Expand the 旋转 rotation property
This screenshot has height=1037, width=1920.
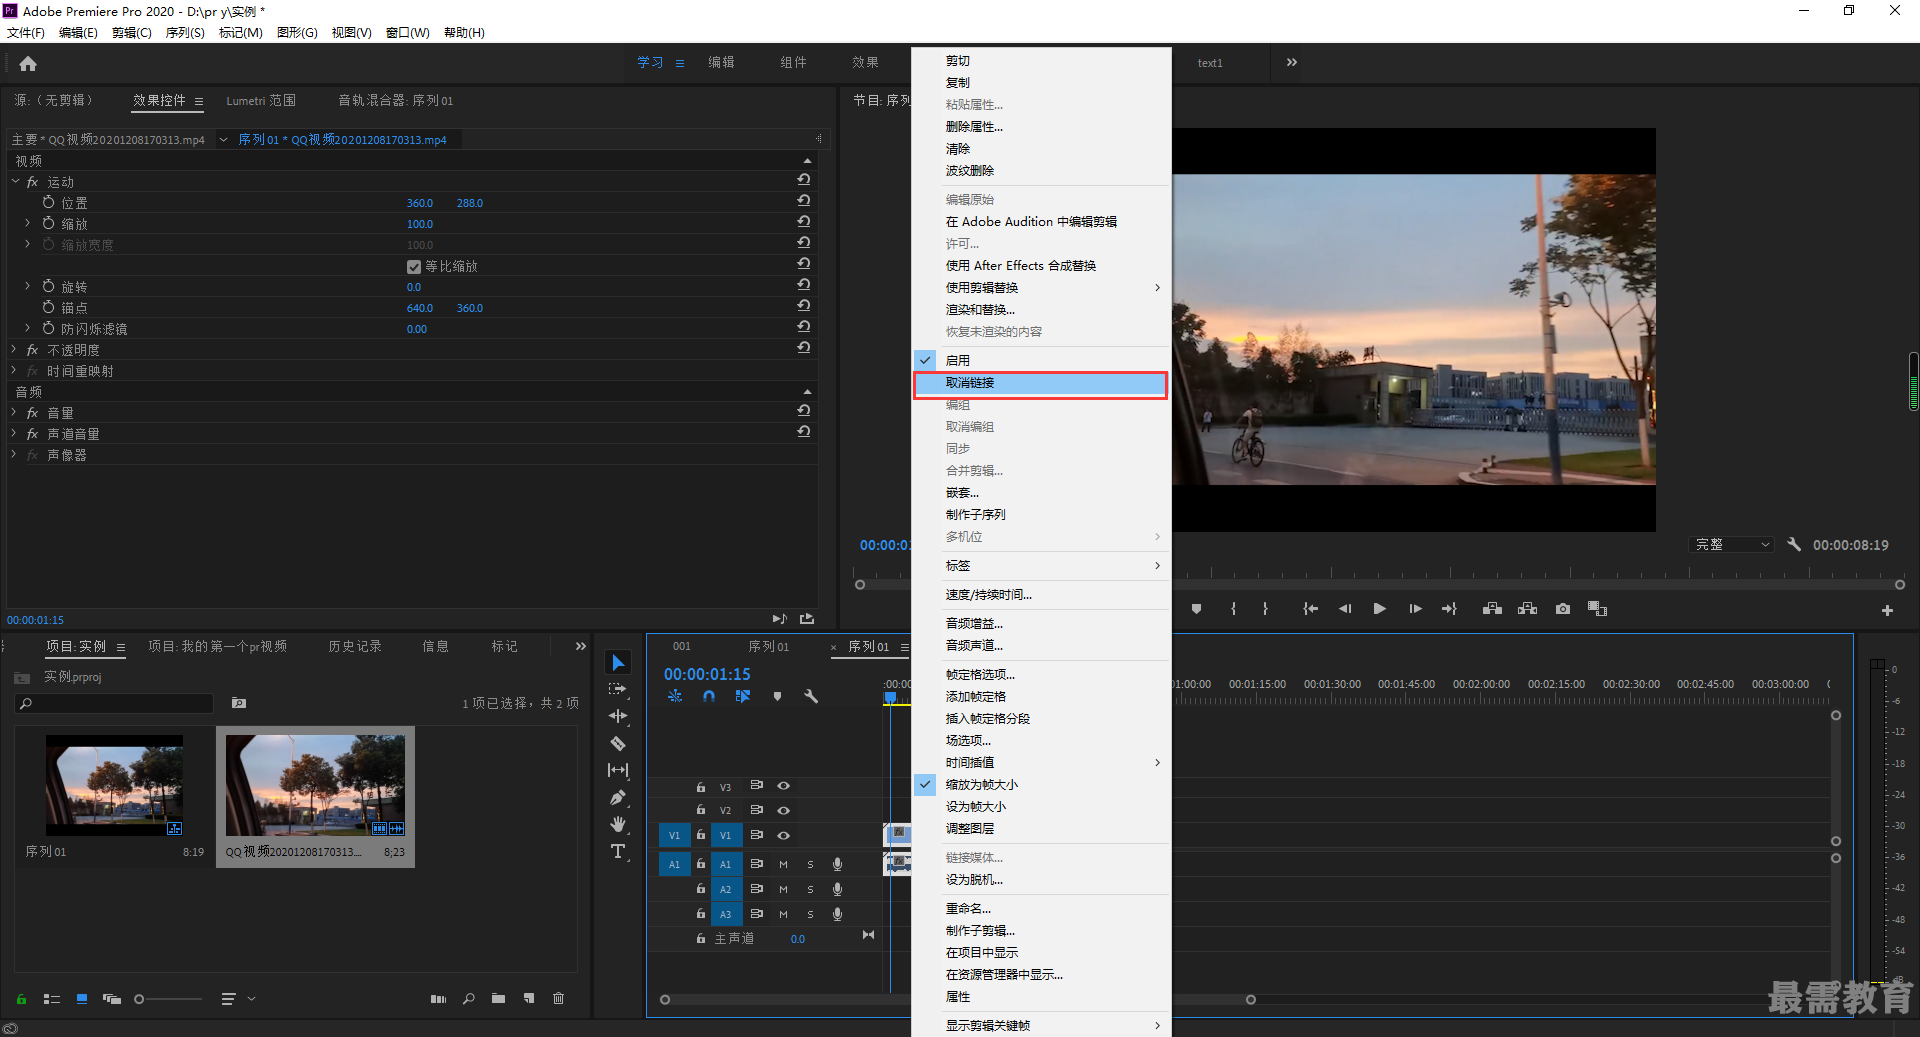[x=28, y=287]
